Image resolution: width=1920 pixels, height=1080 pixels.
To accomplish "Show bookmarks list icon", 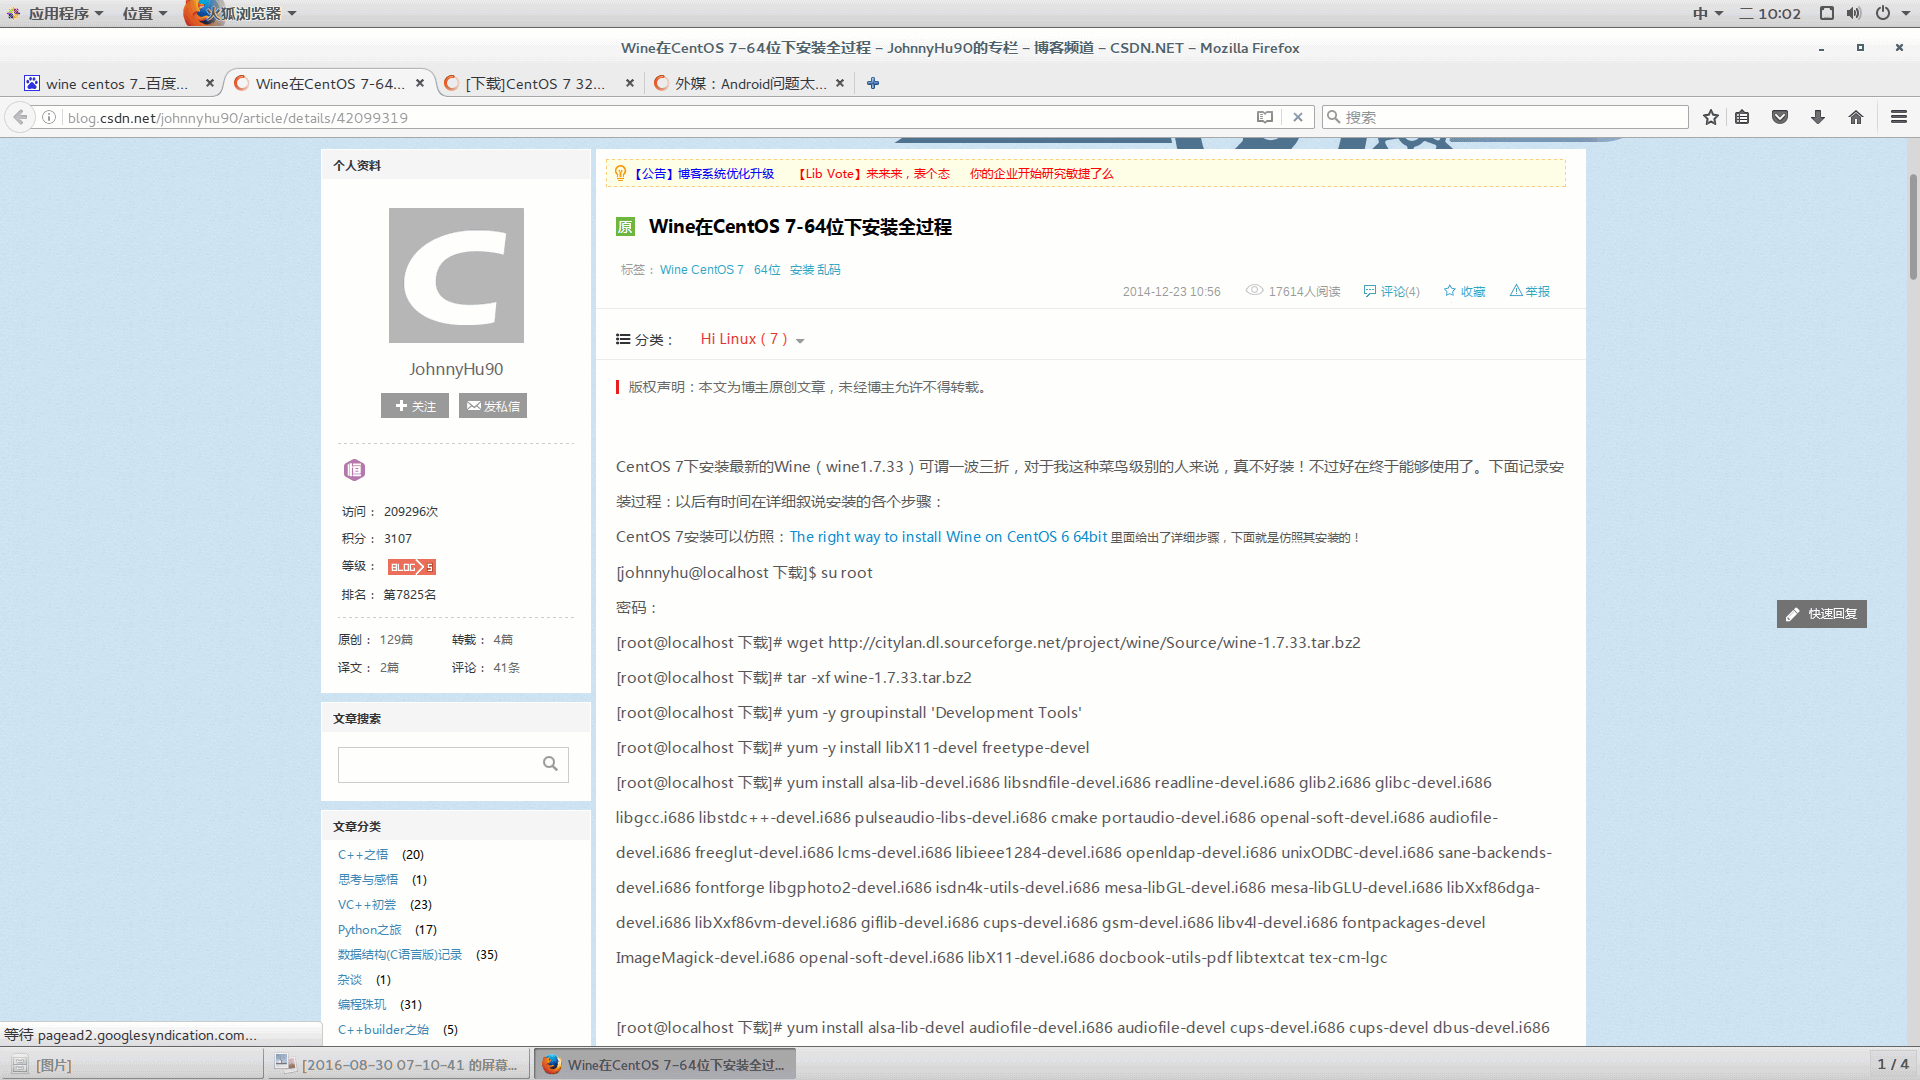I will click(1742, 117).
